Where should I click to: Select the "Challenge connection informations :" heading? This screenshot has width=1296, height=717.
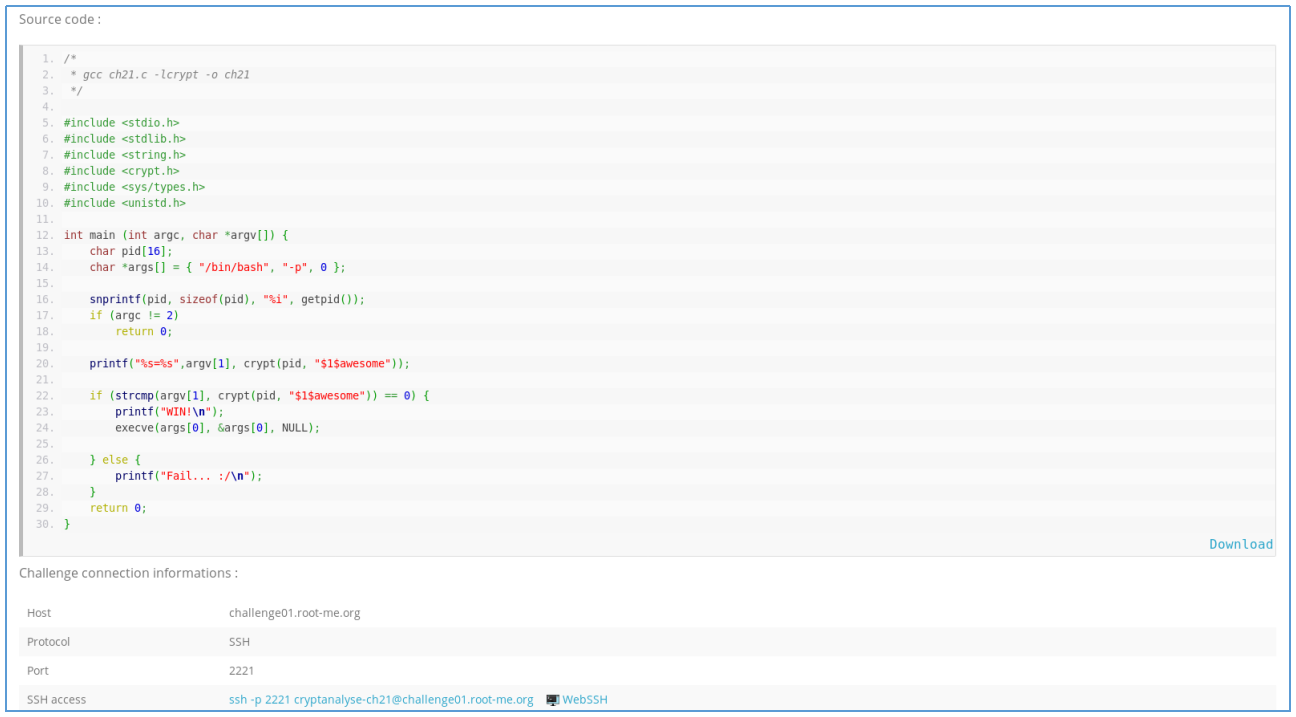128,573
